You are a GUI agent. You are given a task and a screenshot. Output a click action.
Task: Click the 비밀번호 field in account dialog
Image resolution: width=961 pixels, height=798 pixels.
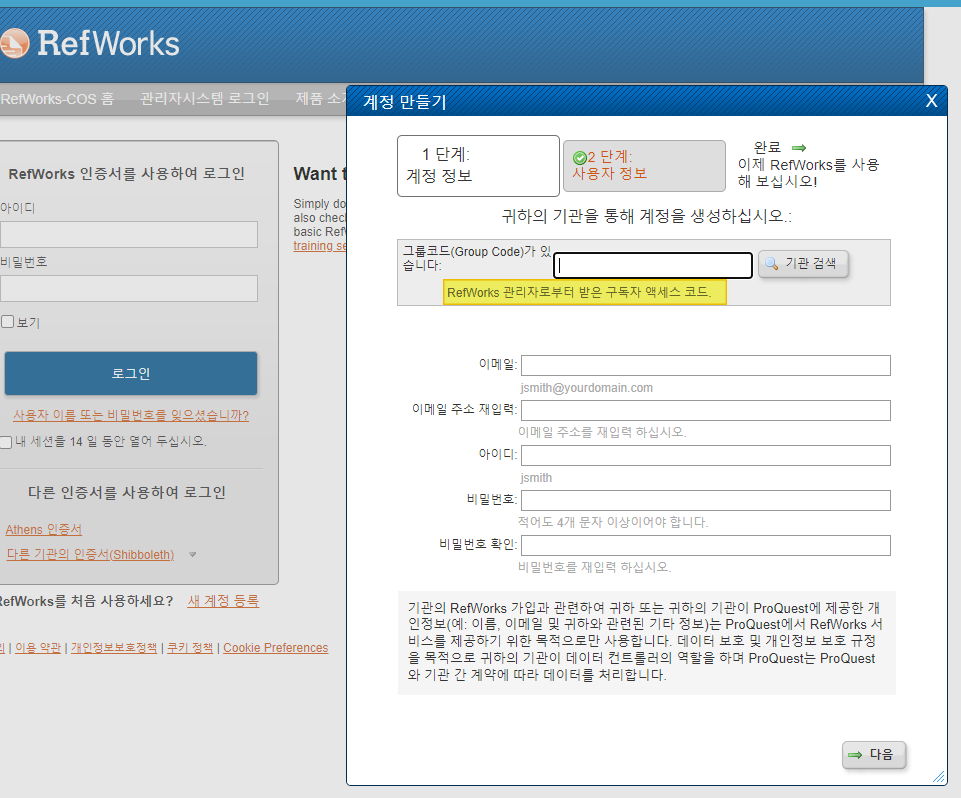coord(705,500)
